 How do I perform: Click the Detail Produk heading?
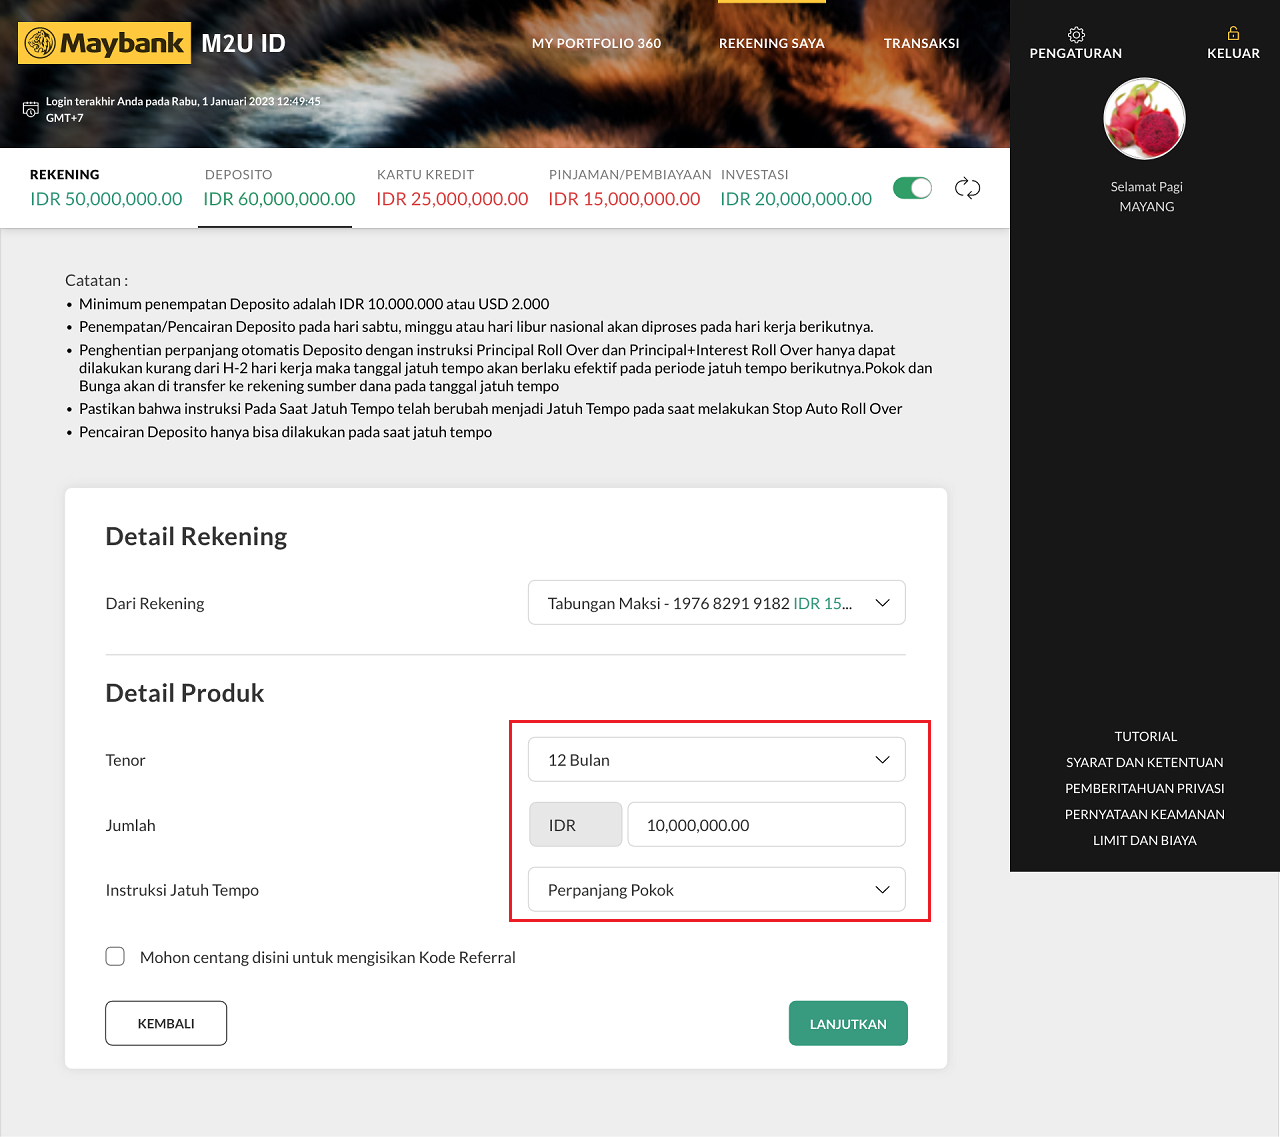[185, 693]
